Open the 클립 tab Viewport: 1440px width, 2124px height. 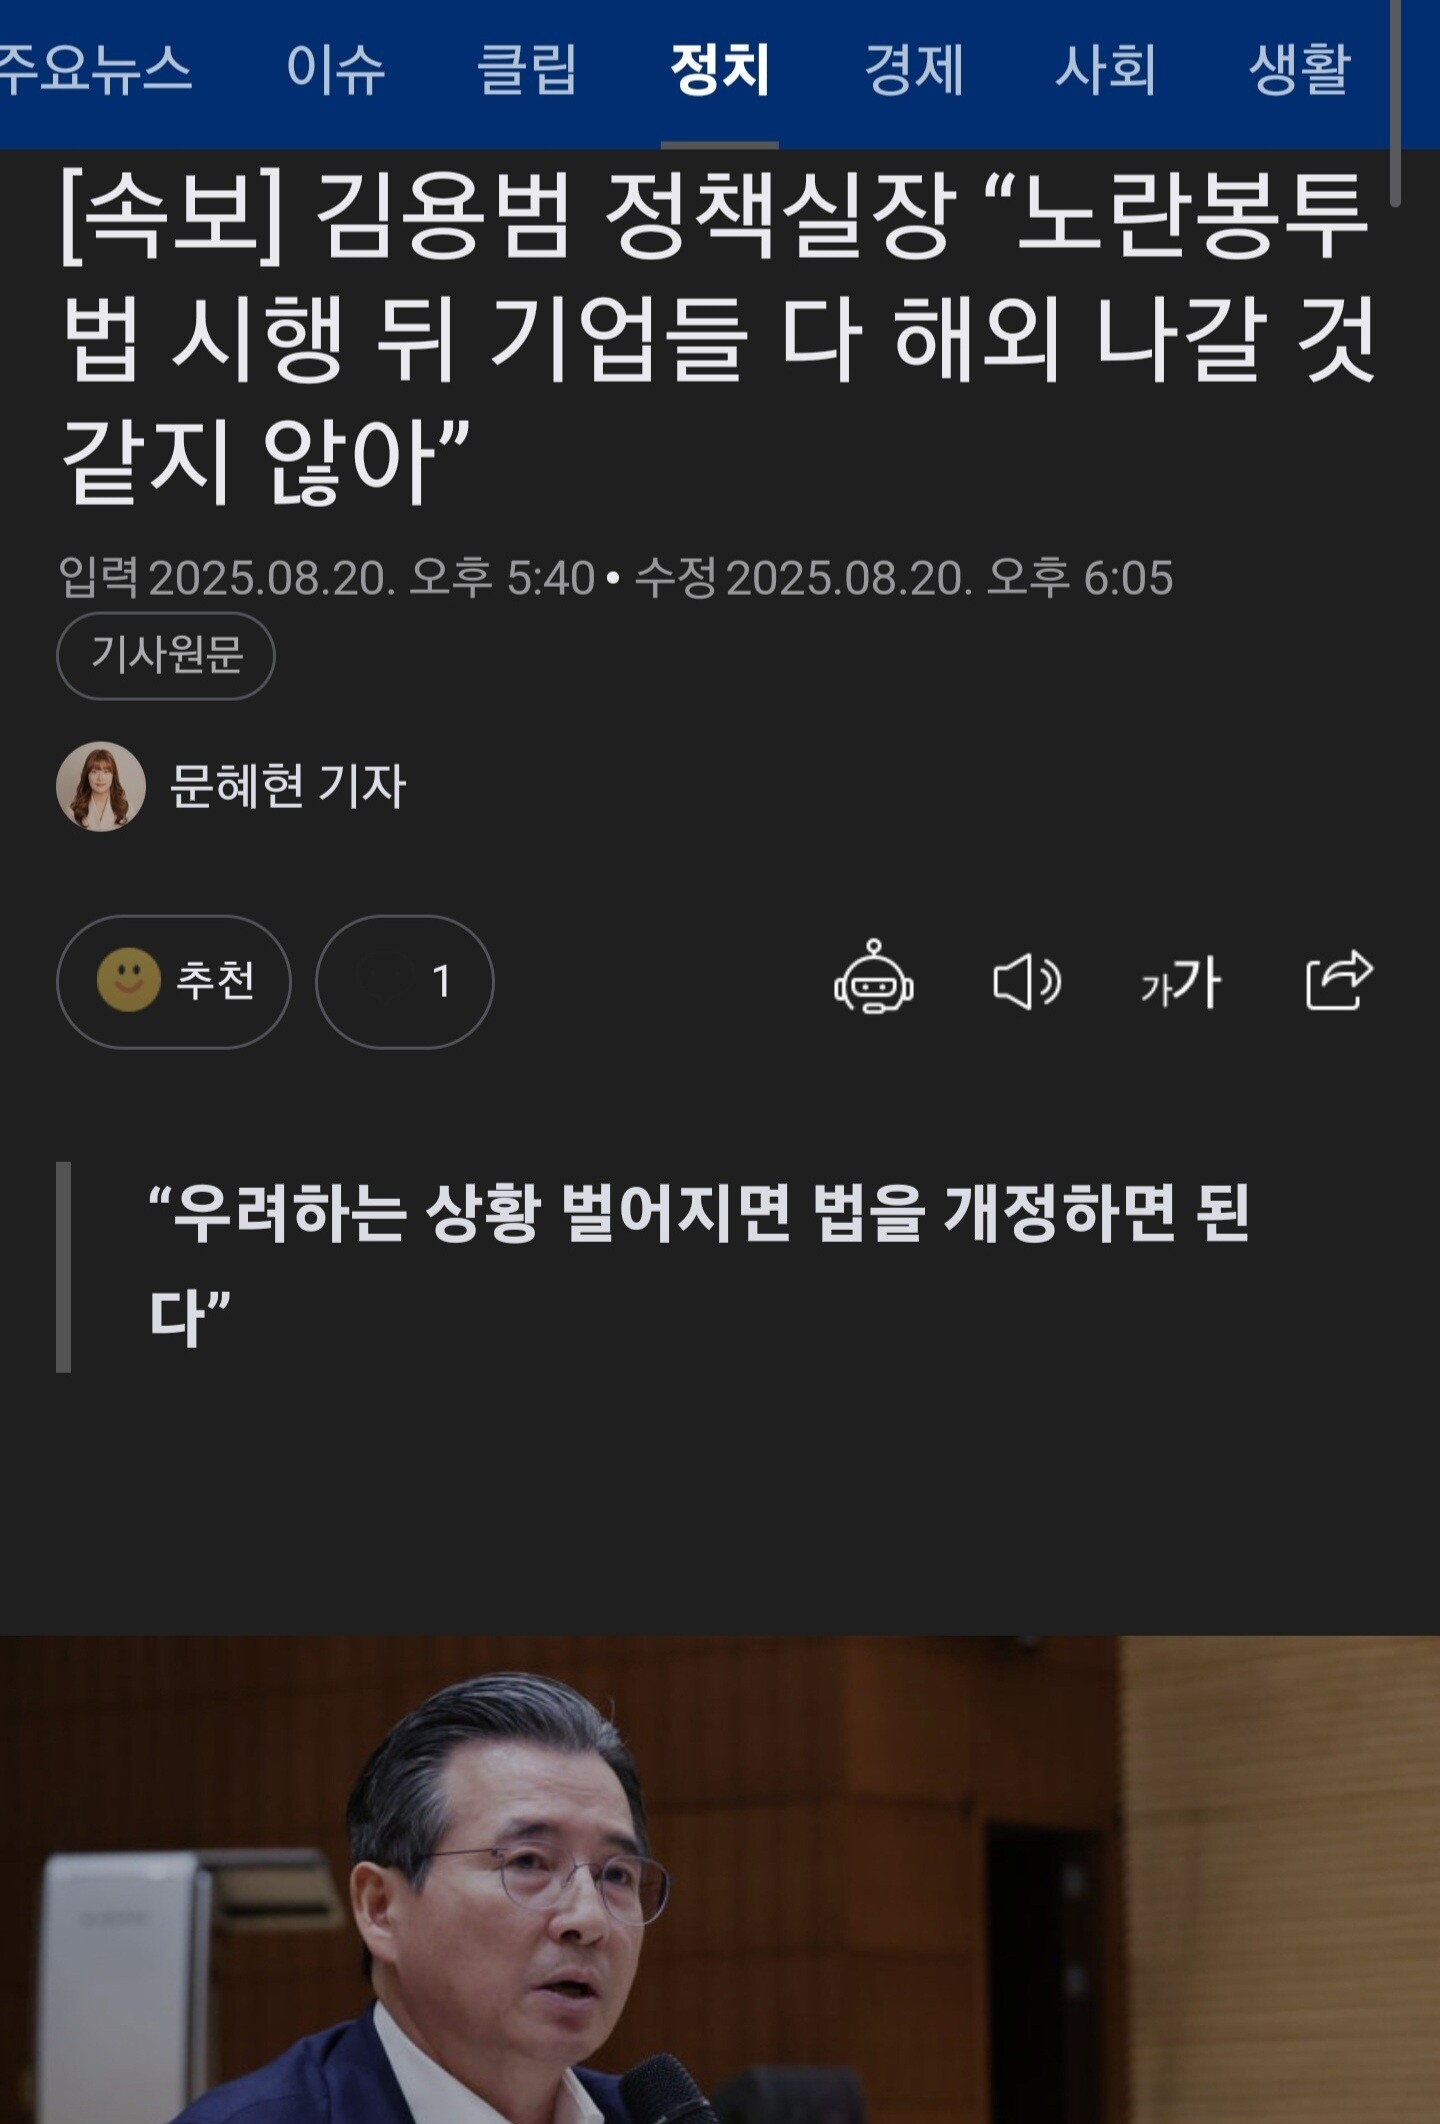tap(528, 70)
